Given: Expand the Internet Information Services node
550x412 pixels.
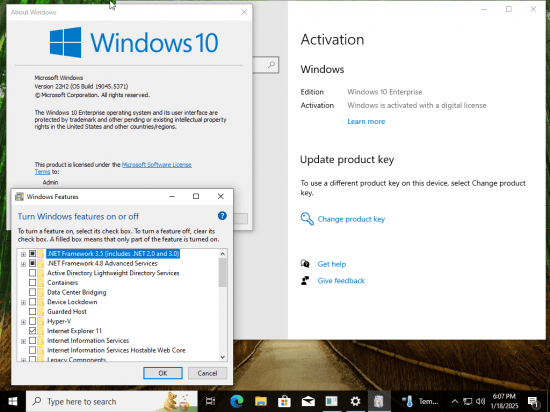Looking at the screenshot, I should (23, 341).
